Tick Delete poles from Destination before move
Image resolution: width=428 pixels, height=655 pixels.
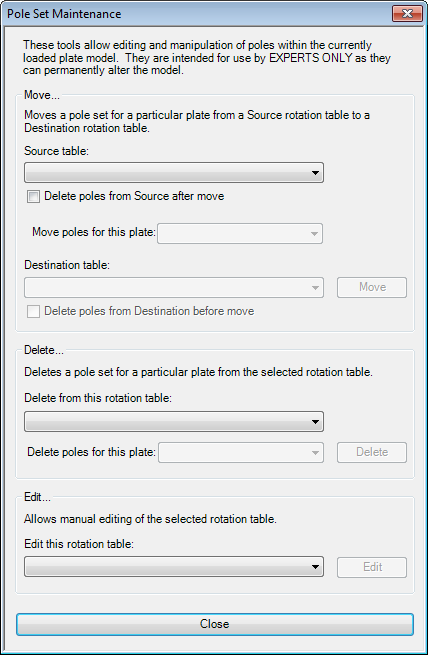point(33,311)
